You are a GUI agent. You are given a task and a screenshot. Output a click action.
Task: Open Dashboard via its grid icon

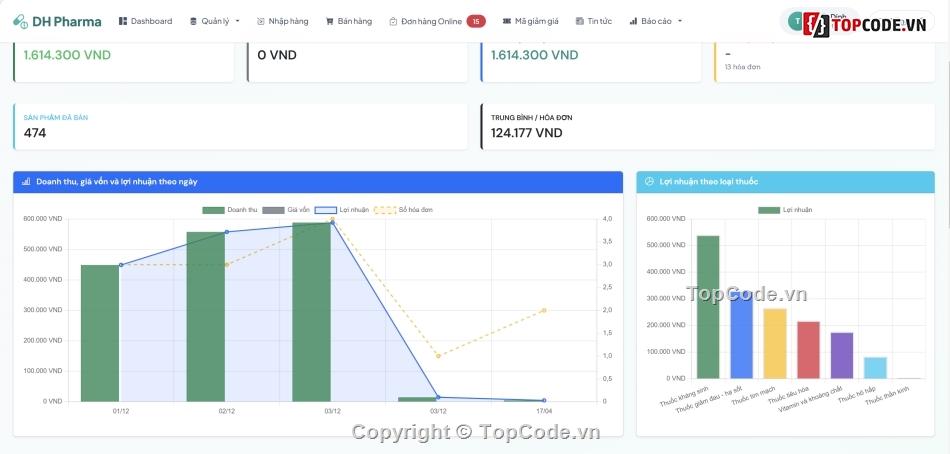(123, 21)
